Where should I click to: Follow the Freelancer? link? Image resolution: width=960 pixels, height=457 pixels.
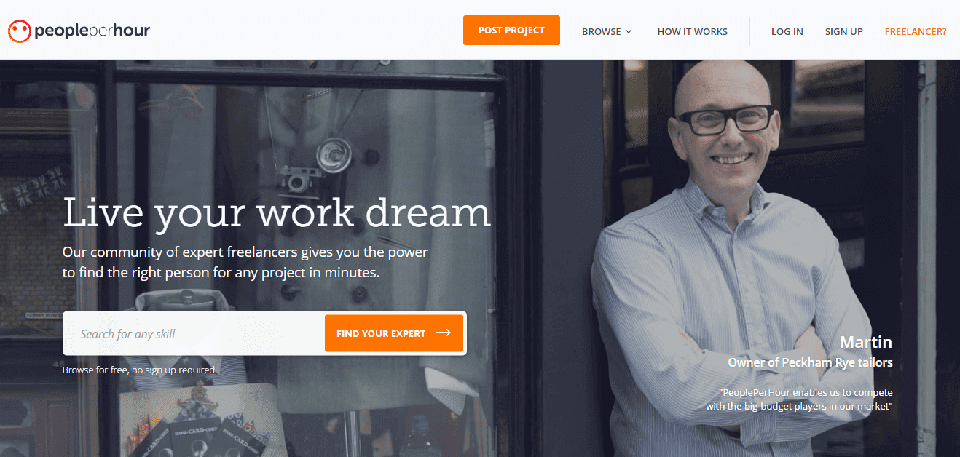point(915,31)
